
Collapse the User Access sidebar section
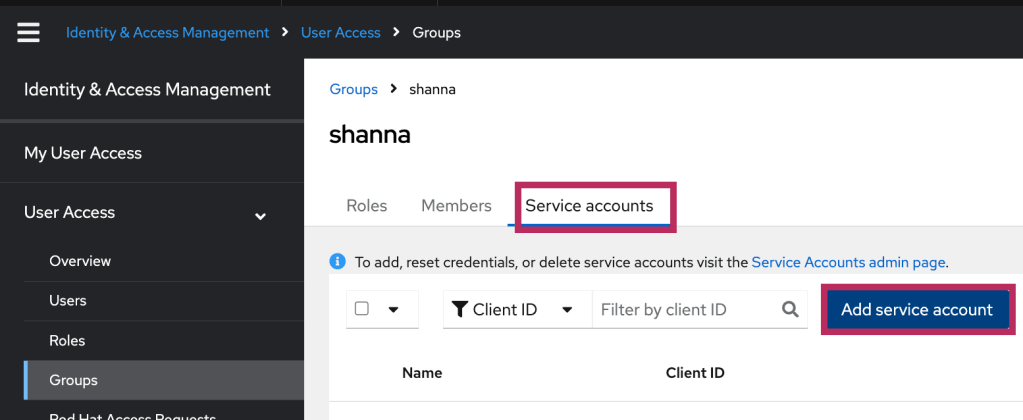(x=260, y=214)
